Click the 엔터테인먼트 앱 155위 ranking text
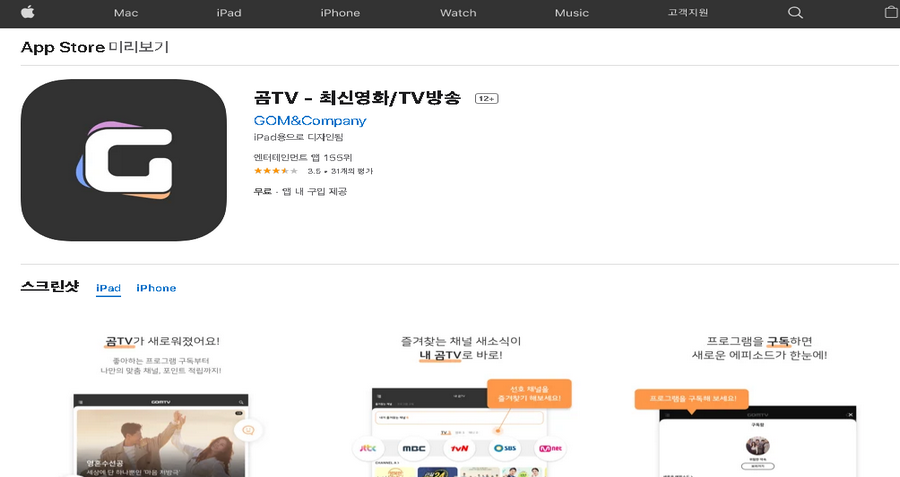The height and width of the screenshot is (477, 900). (303, 157)
